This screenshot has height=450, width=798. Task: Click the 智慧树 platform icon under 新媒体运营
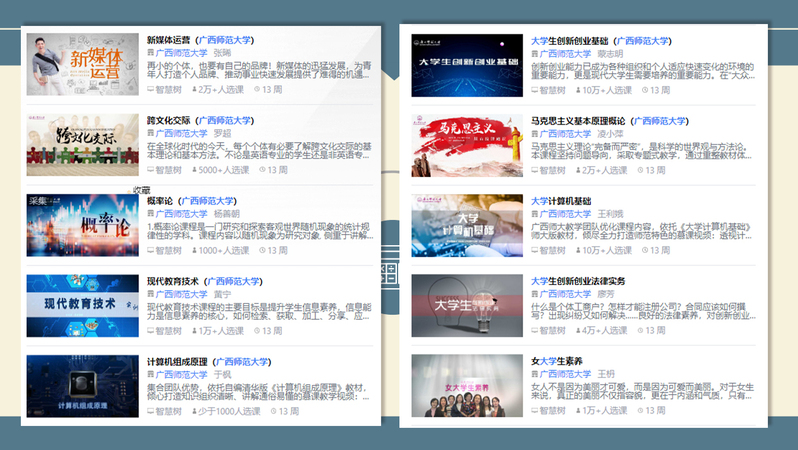151,89
